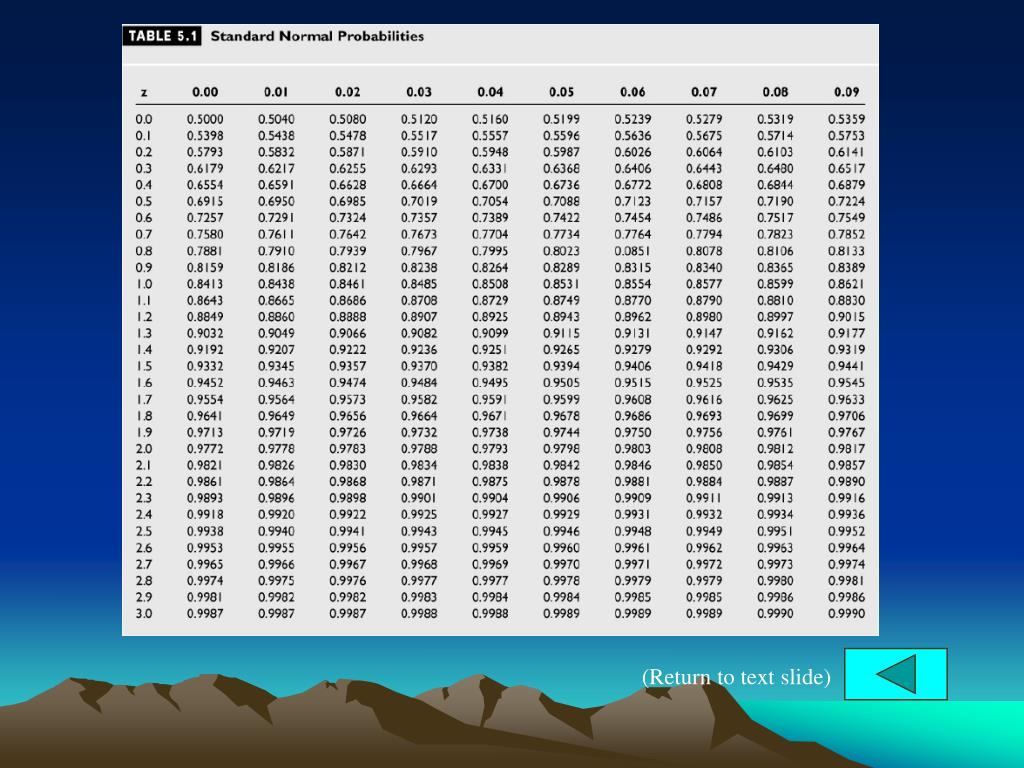Viewport: 1024px width, 768px height.
Task: Click the value 0.9515 in row 1.6
Action: [x=633, y=383]
